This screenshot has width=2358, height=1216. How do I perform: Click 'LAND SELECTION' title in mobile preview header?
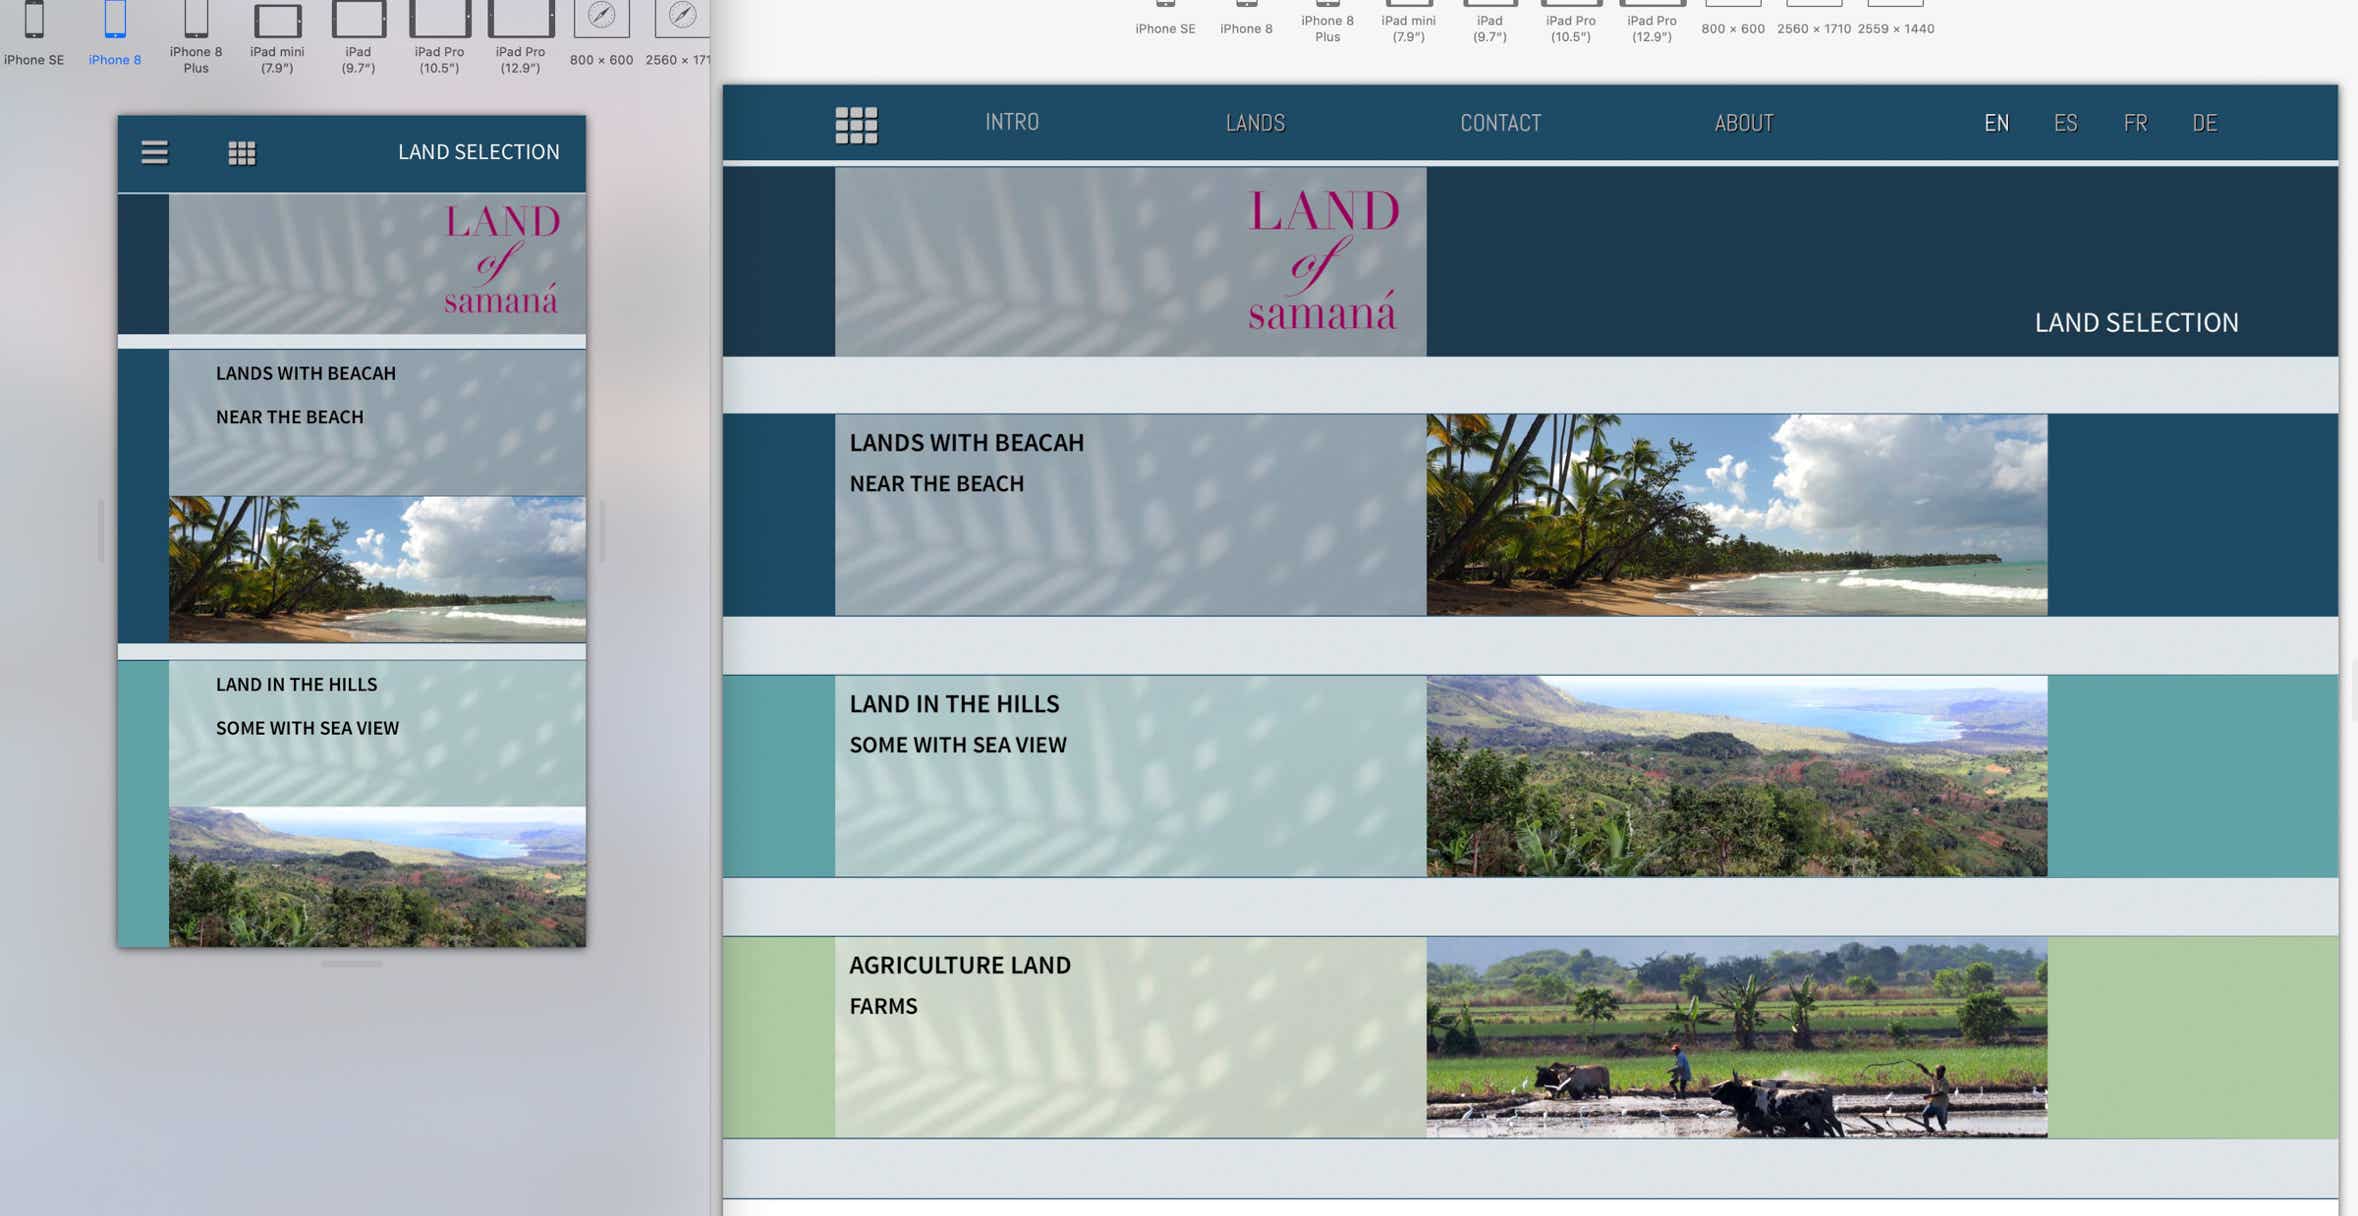(x=479, y=152)
